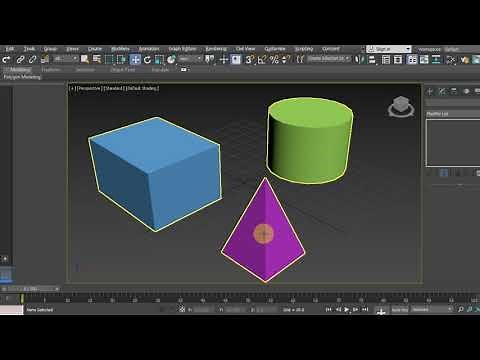Screen dimensions: 480x360
Task: Switch to the Selection ribbon tab
Action: 85,70
